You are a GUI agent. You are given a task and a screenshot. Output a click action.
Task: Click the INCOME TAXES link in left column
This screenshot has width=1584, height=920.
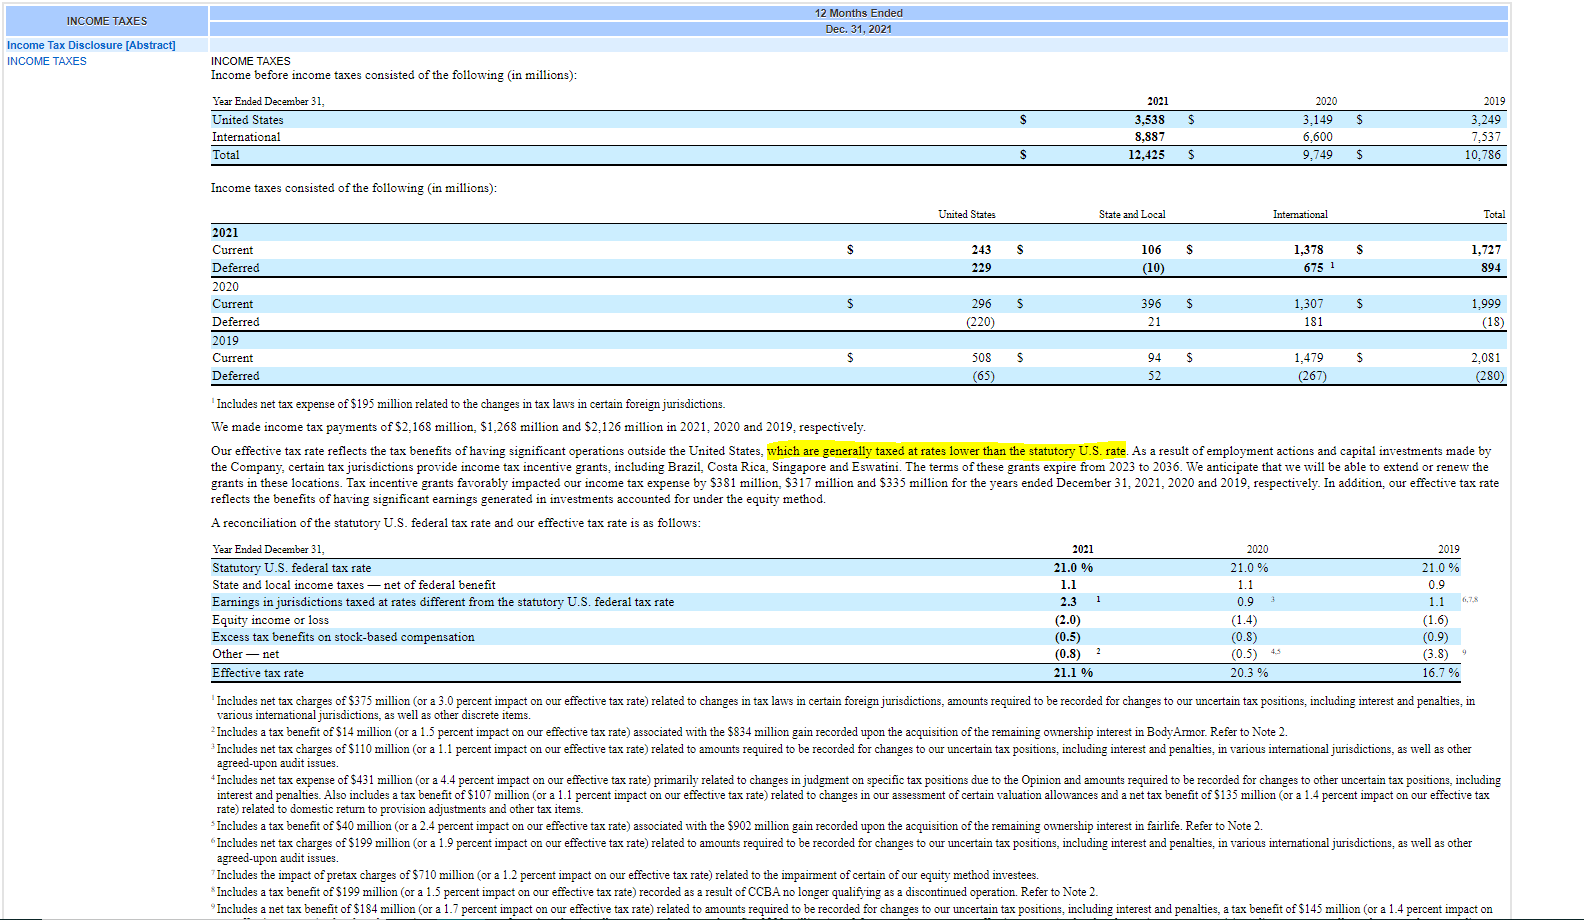point(47,61)
